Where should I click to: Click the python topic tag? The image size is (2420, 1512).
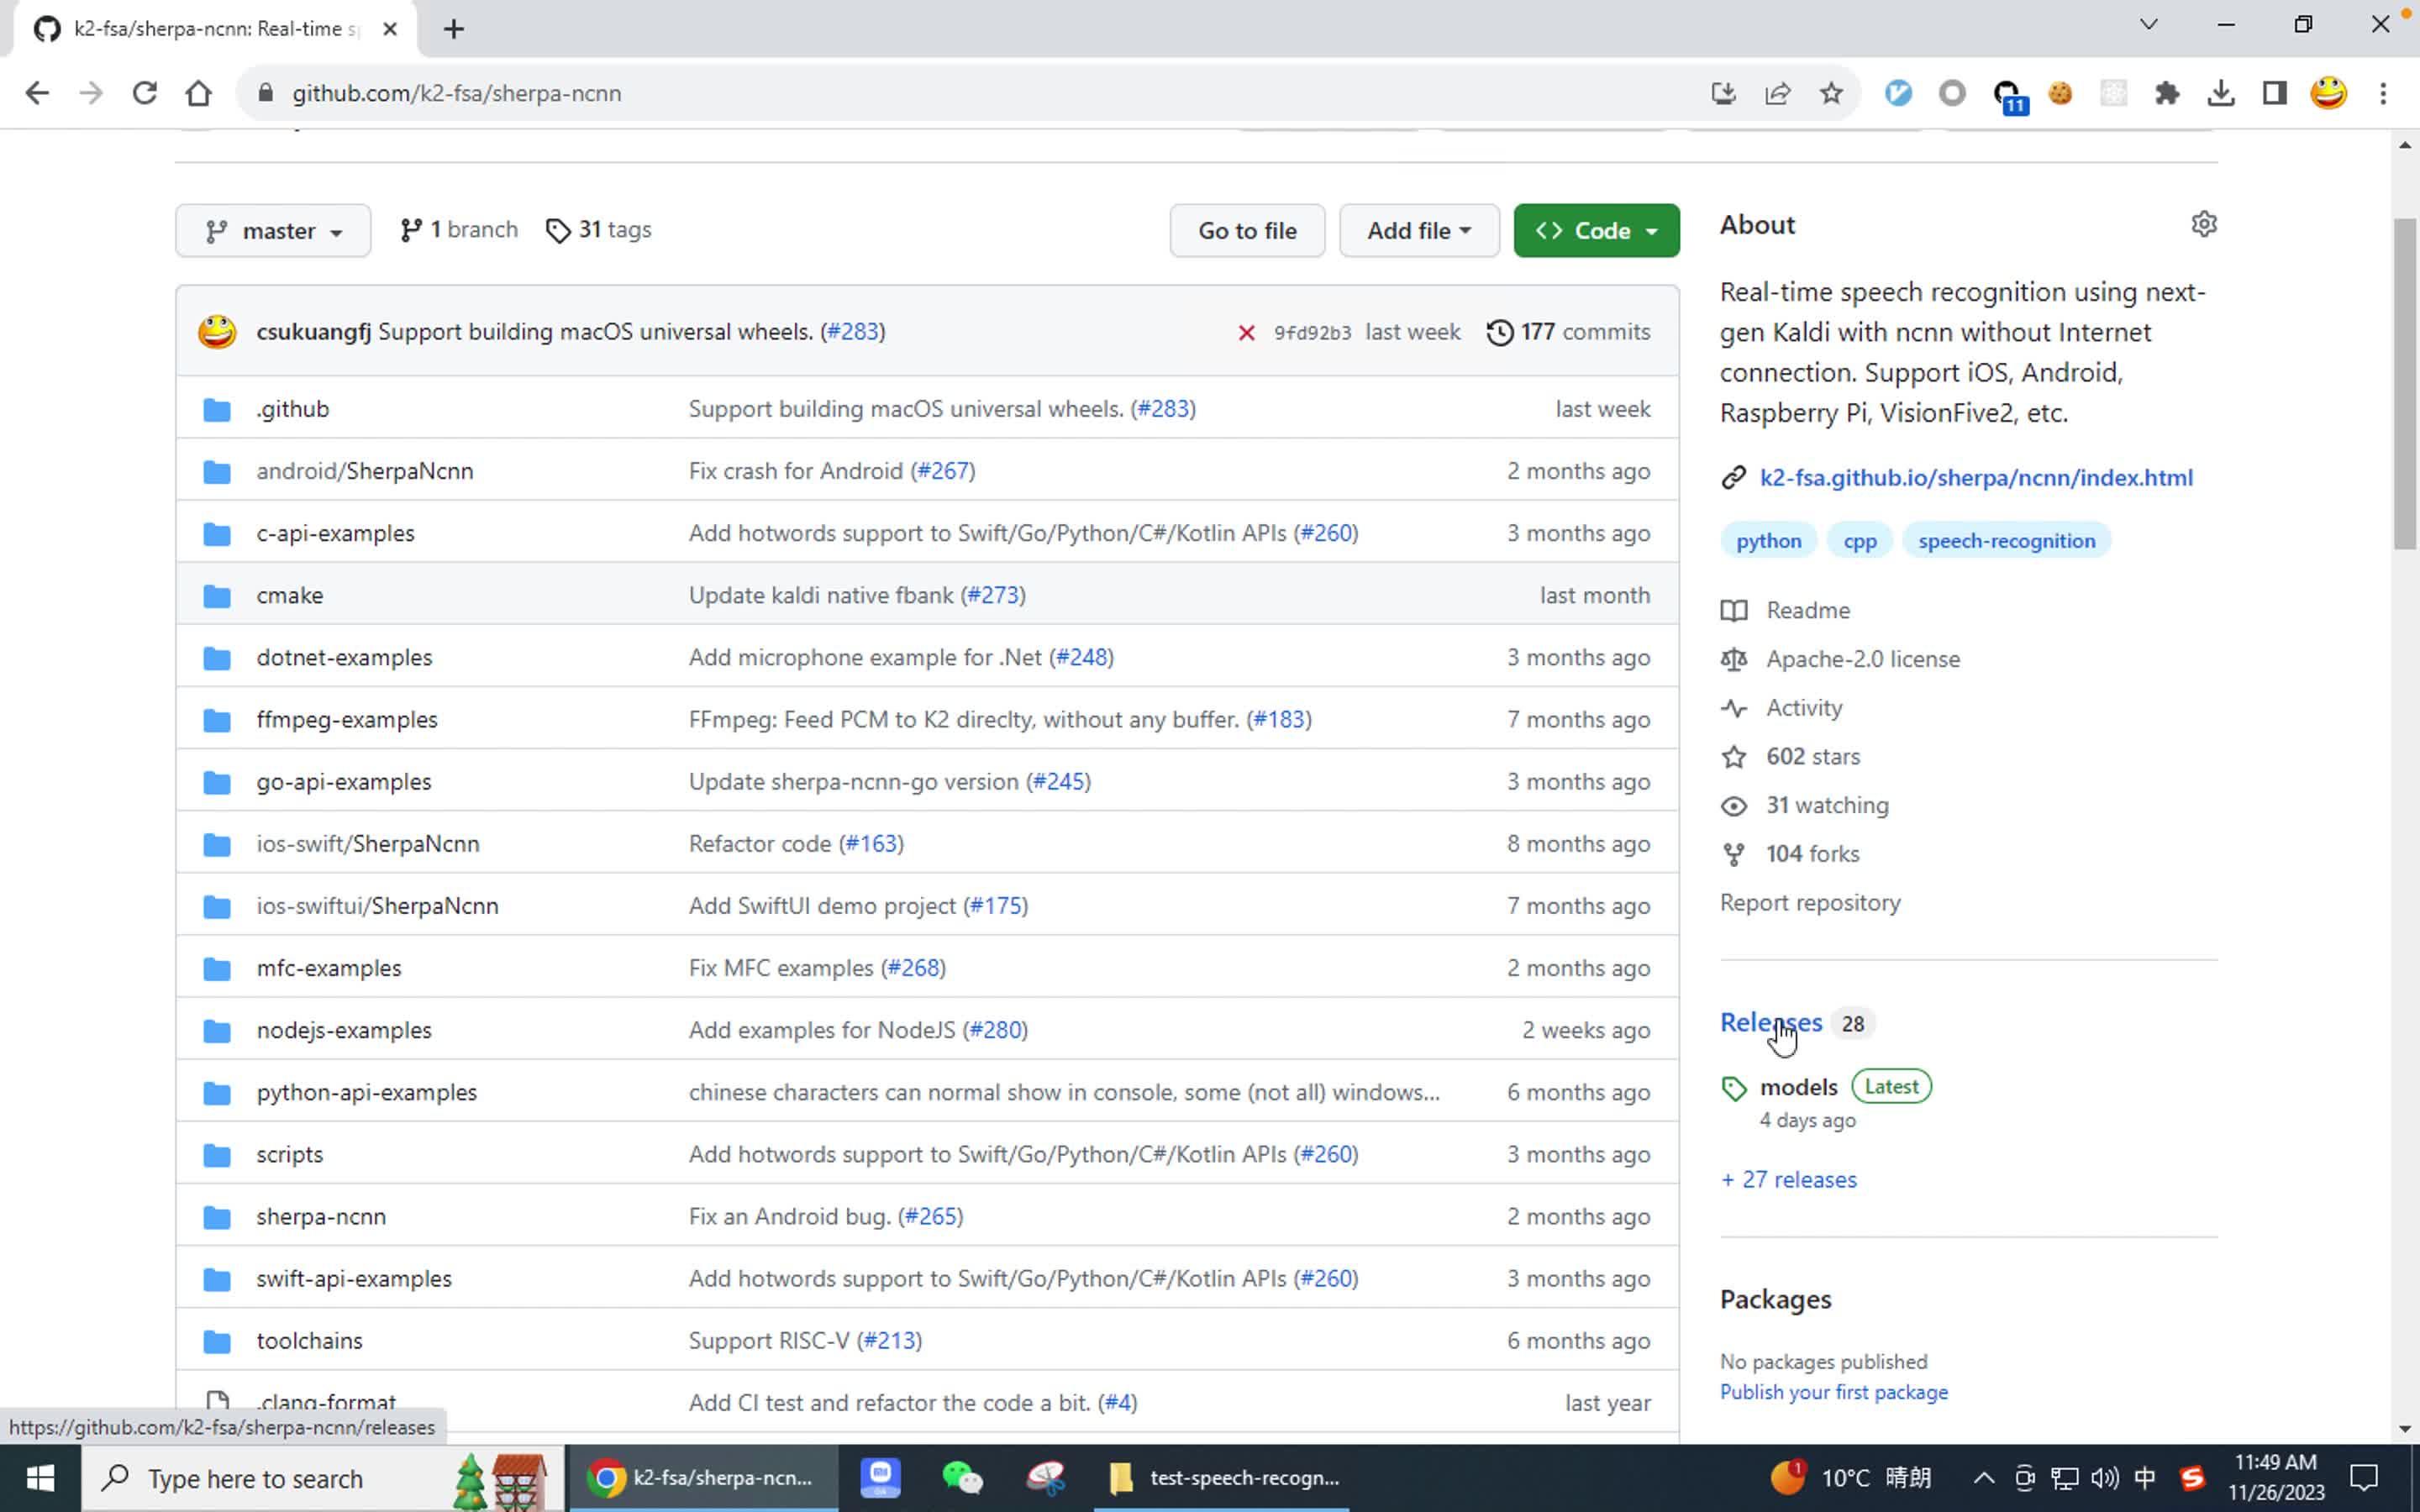pyautogui.click(x=1768, y=541)
